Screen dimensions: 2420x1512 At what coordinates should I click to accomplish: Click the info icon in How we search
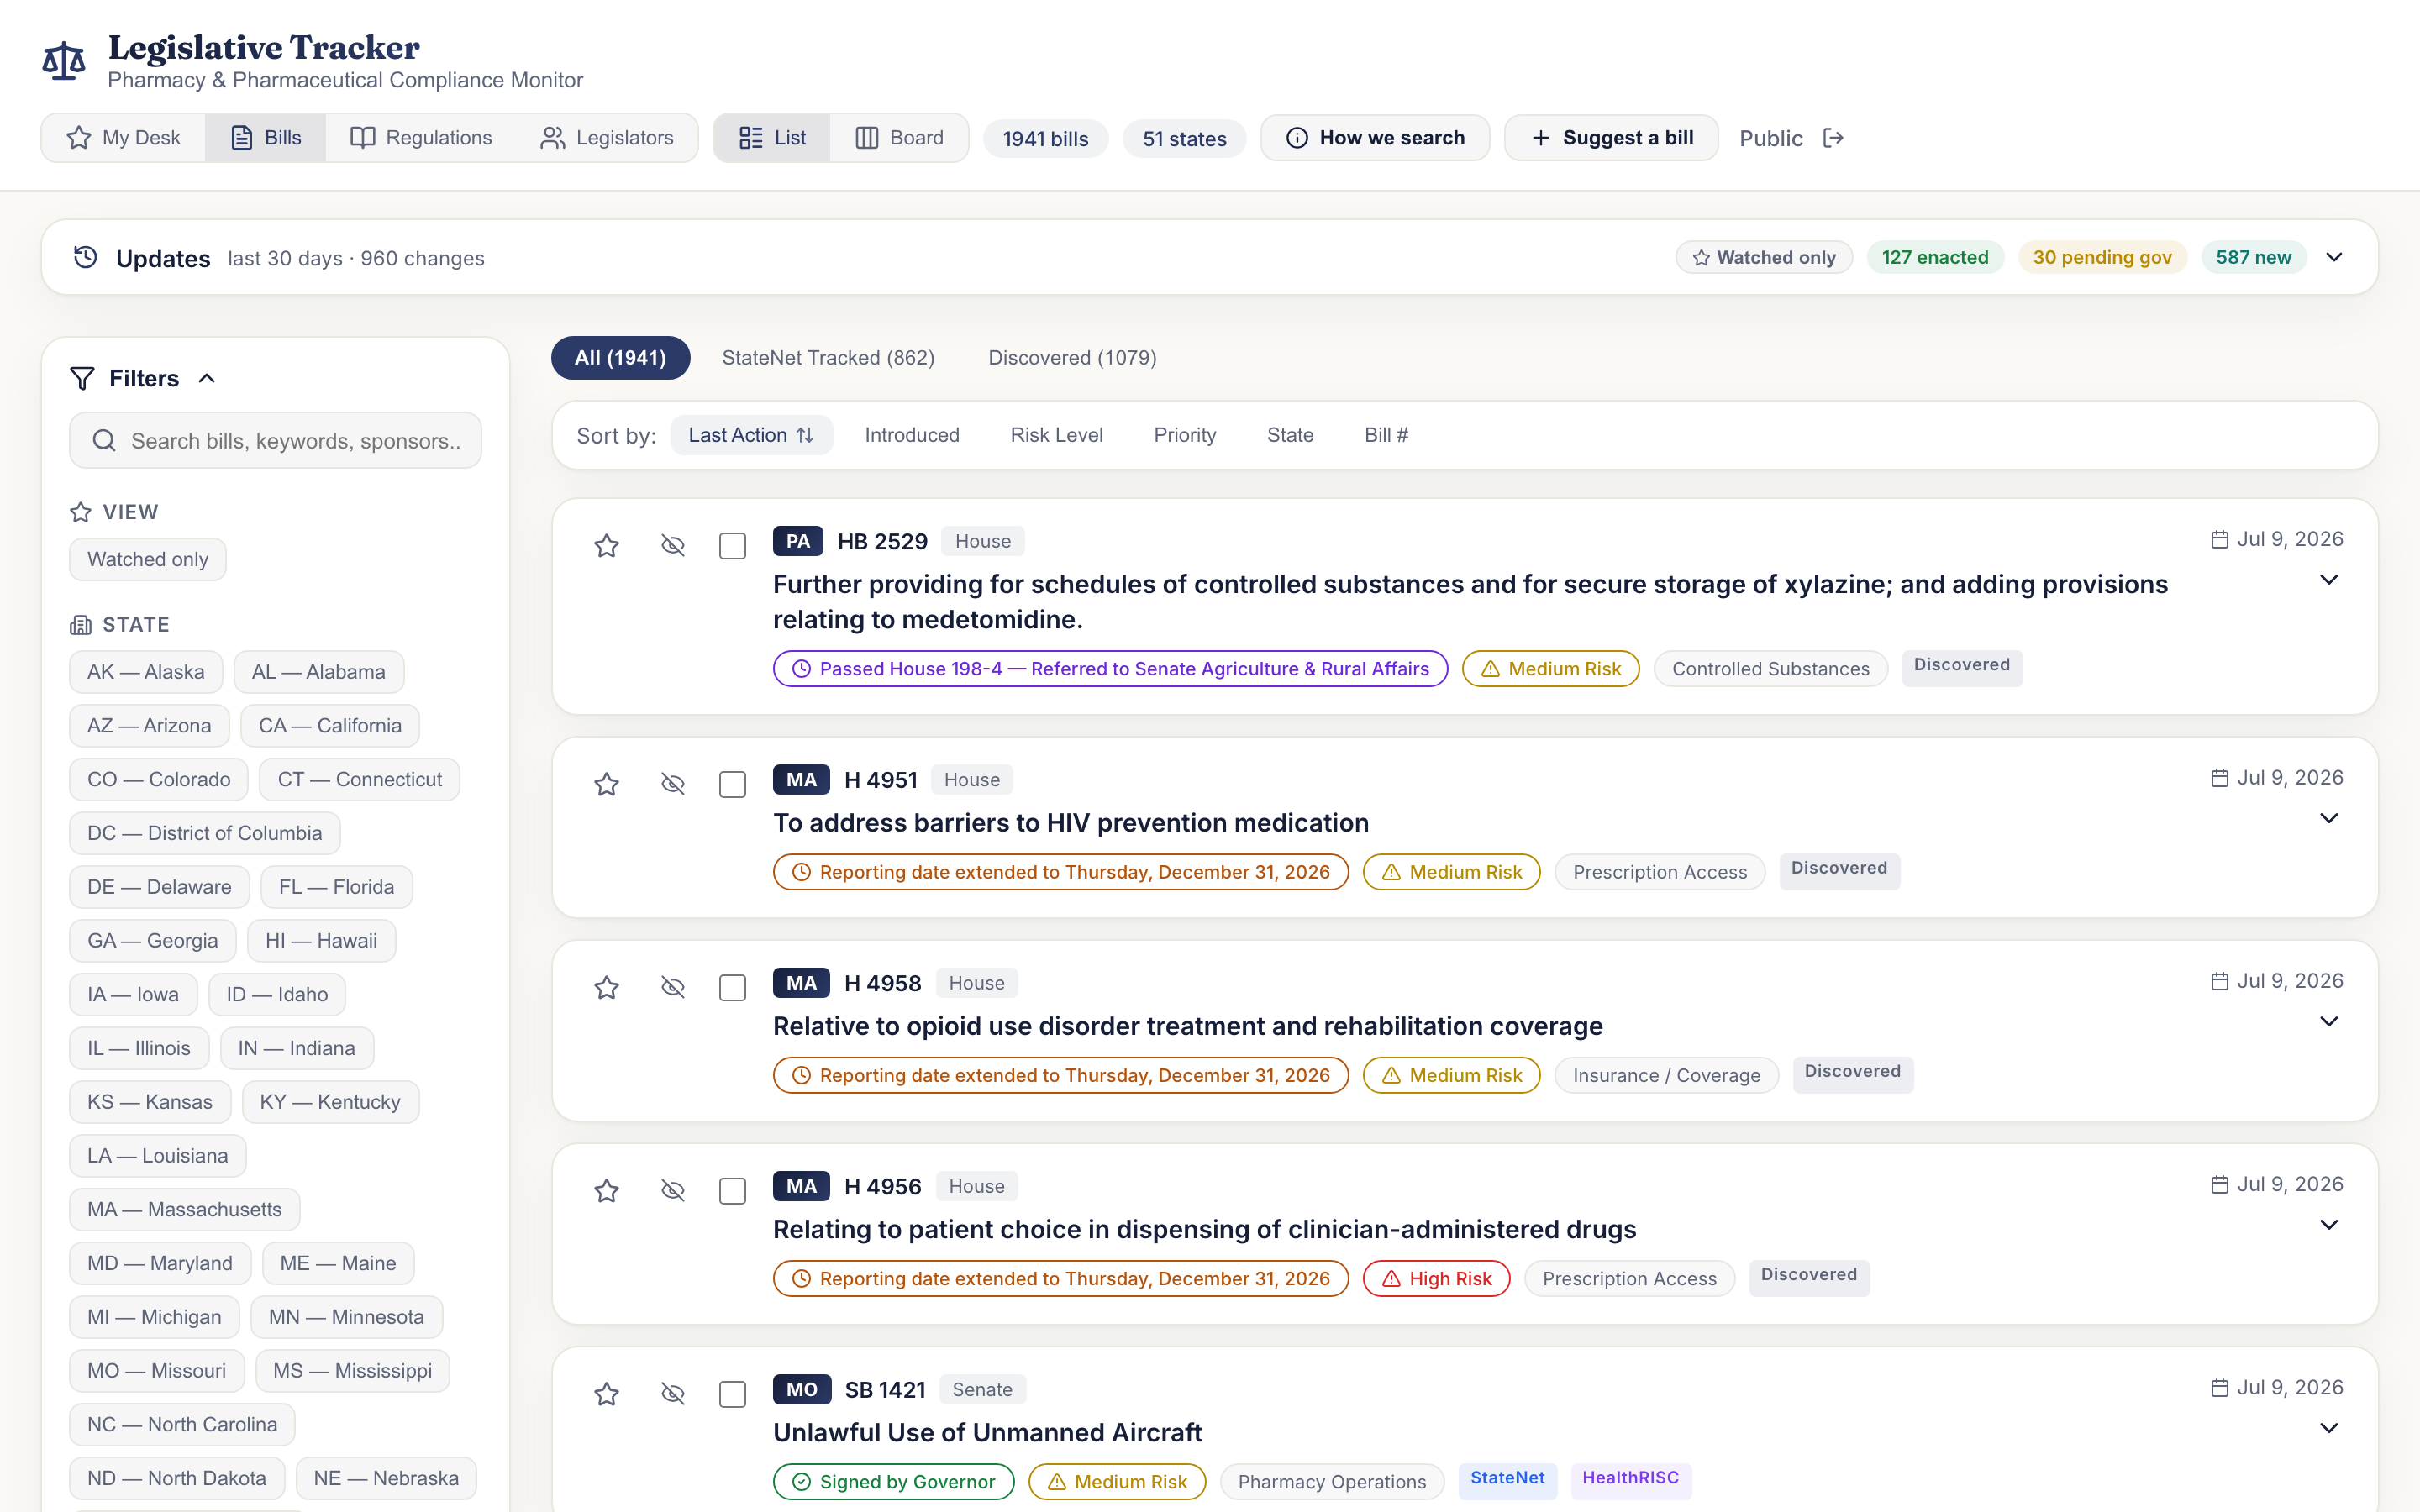tap(1297, 138)
